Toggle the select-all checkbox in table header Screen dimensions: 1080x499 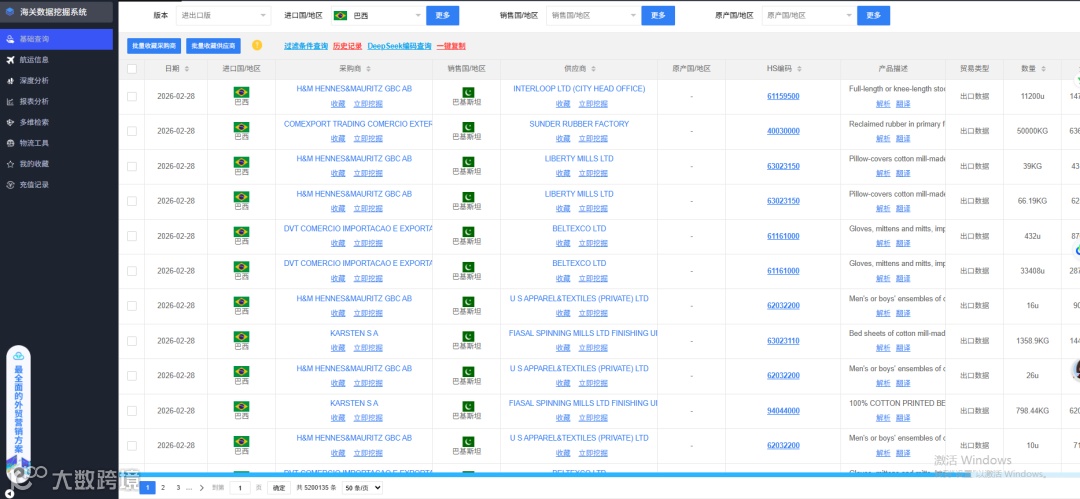coord(132,69)
